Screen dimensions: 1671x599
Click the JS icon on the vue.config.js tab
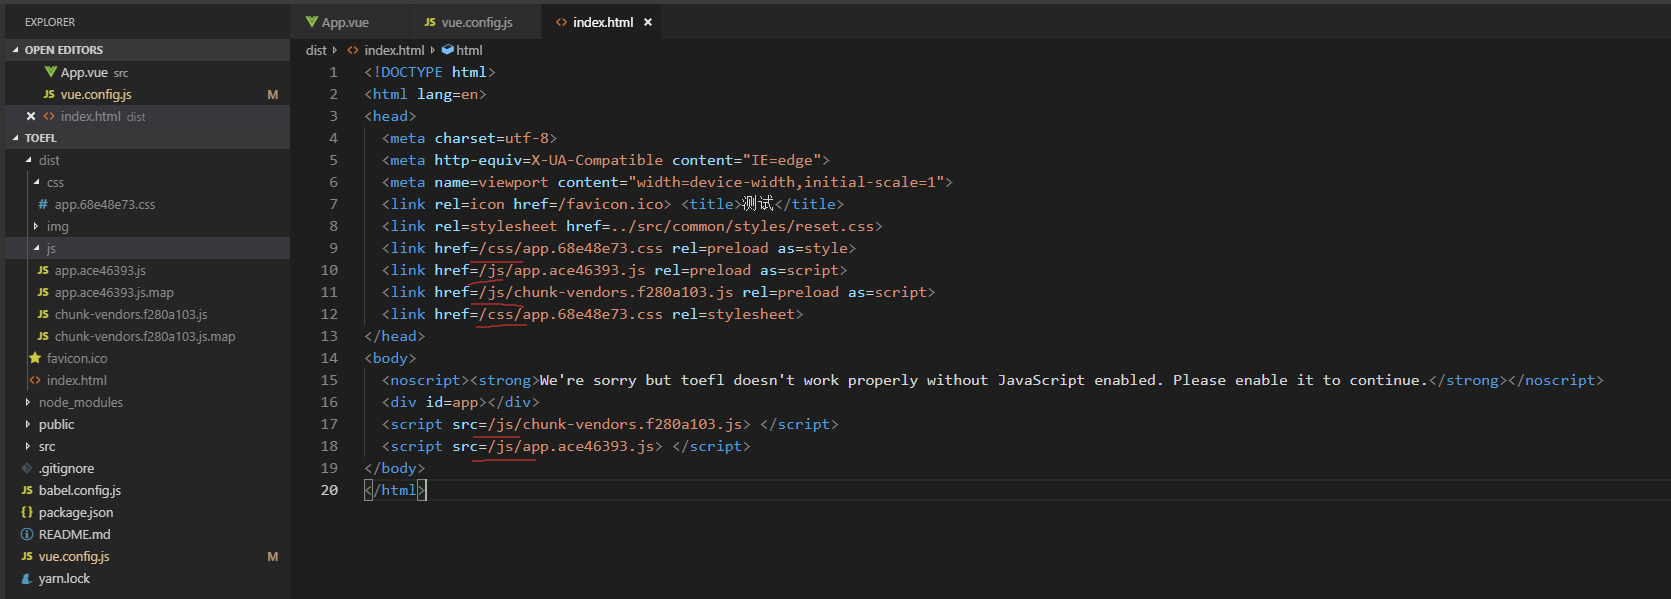(x=430, y=22)
